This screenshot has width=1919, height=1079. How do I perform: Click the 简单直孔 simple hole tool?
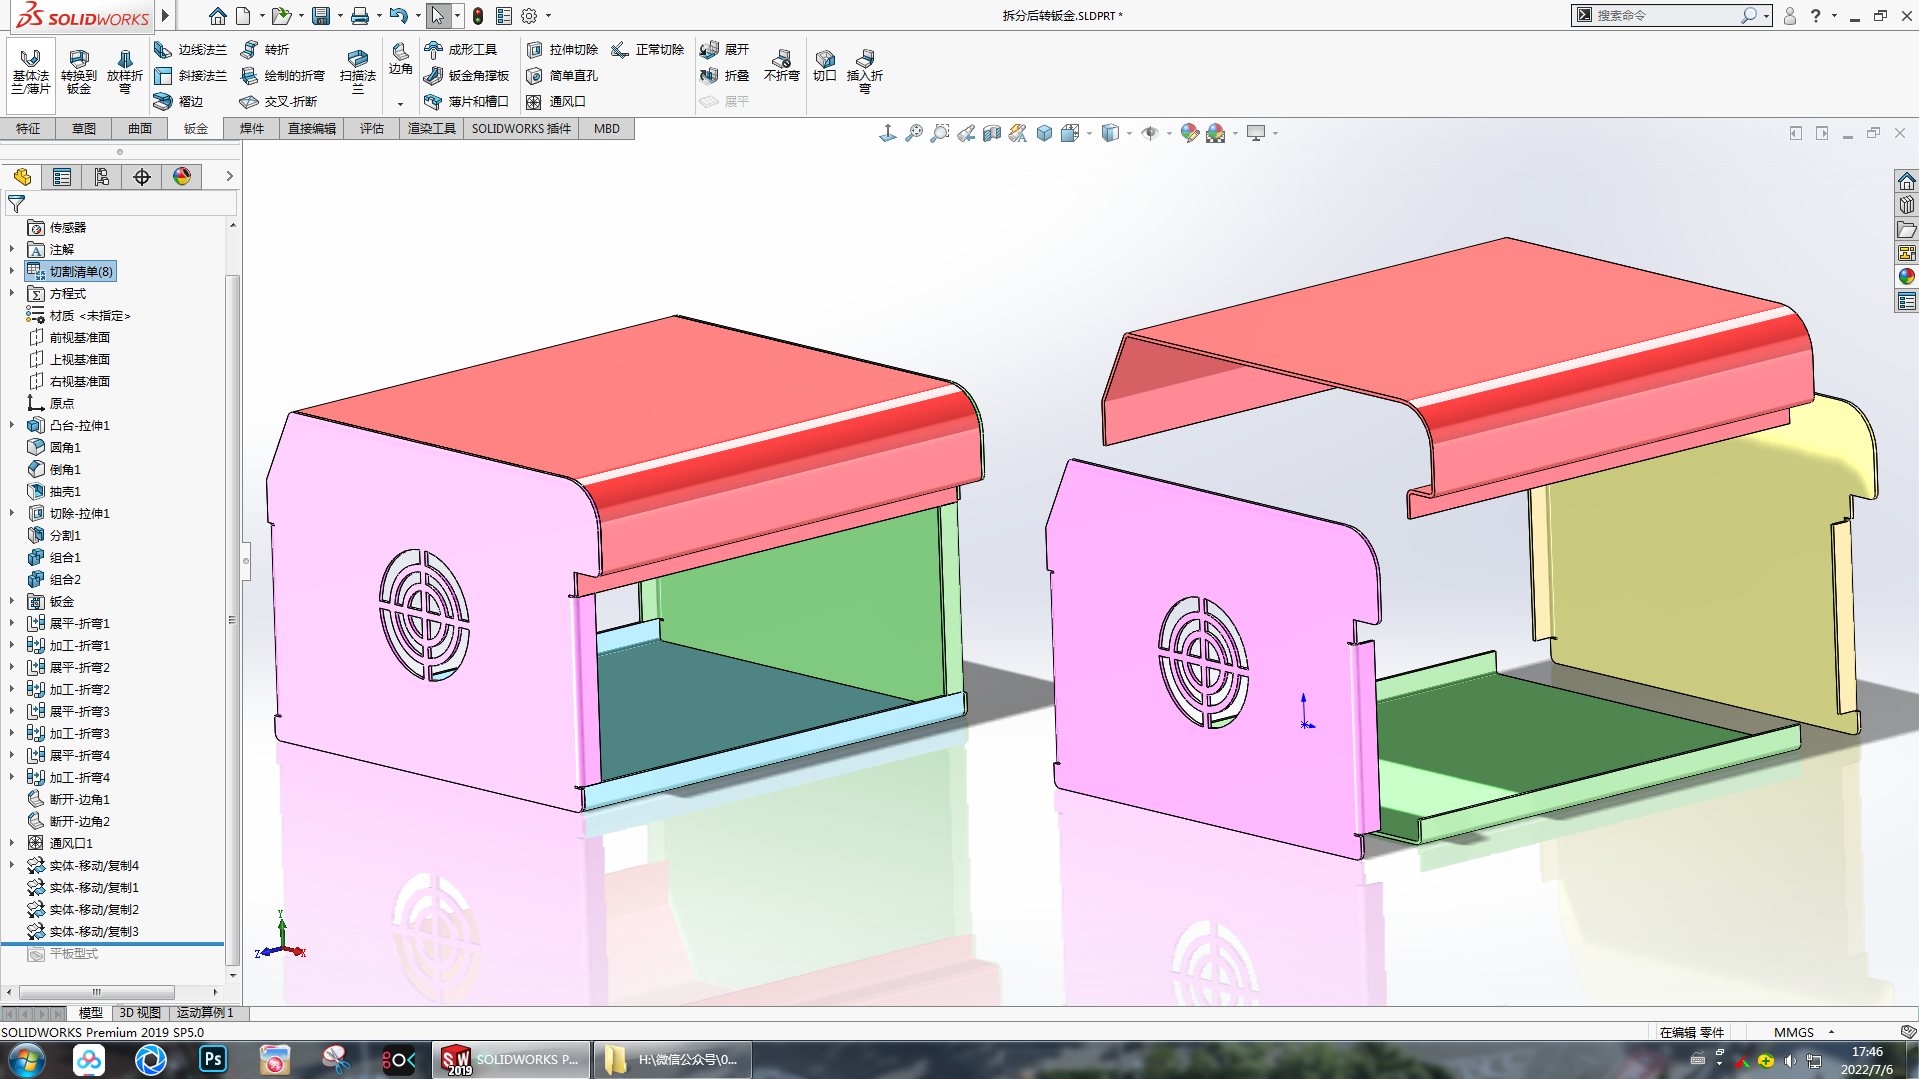[562, 75]
